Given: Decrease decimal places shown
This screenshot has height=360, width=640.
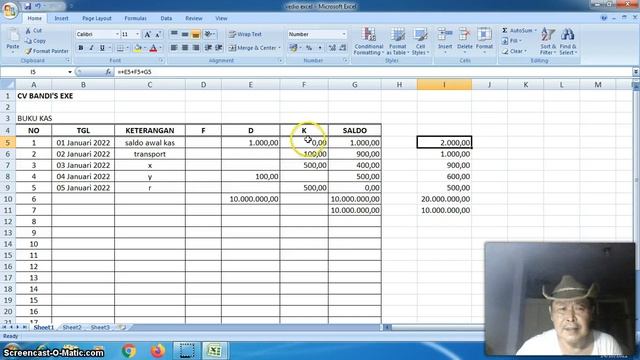Looking at the screenshot, I should click(x=343, y=48).
